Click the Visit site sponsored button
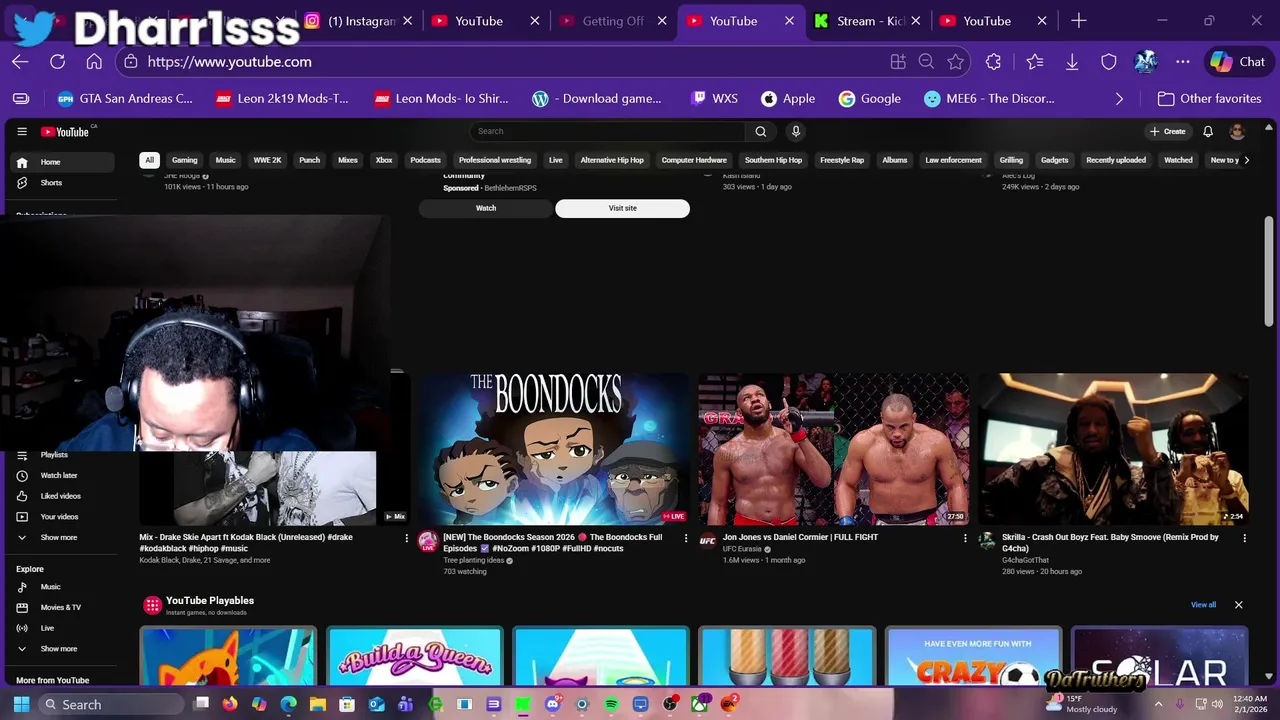Image resolution: width=1280 pixels, height=720 pixels. [622, 208]
